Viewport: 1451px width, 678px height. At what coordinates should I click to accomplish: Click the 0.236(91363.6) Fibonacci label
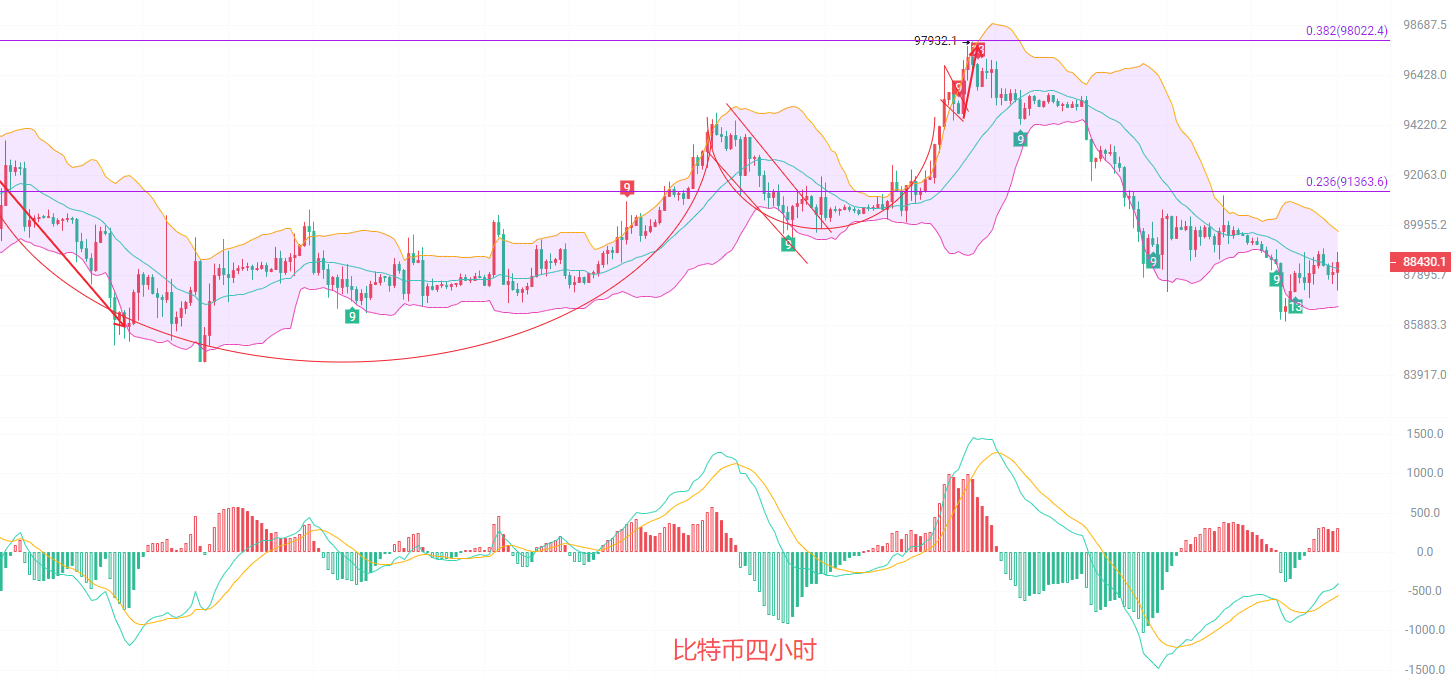[1346, 182]
